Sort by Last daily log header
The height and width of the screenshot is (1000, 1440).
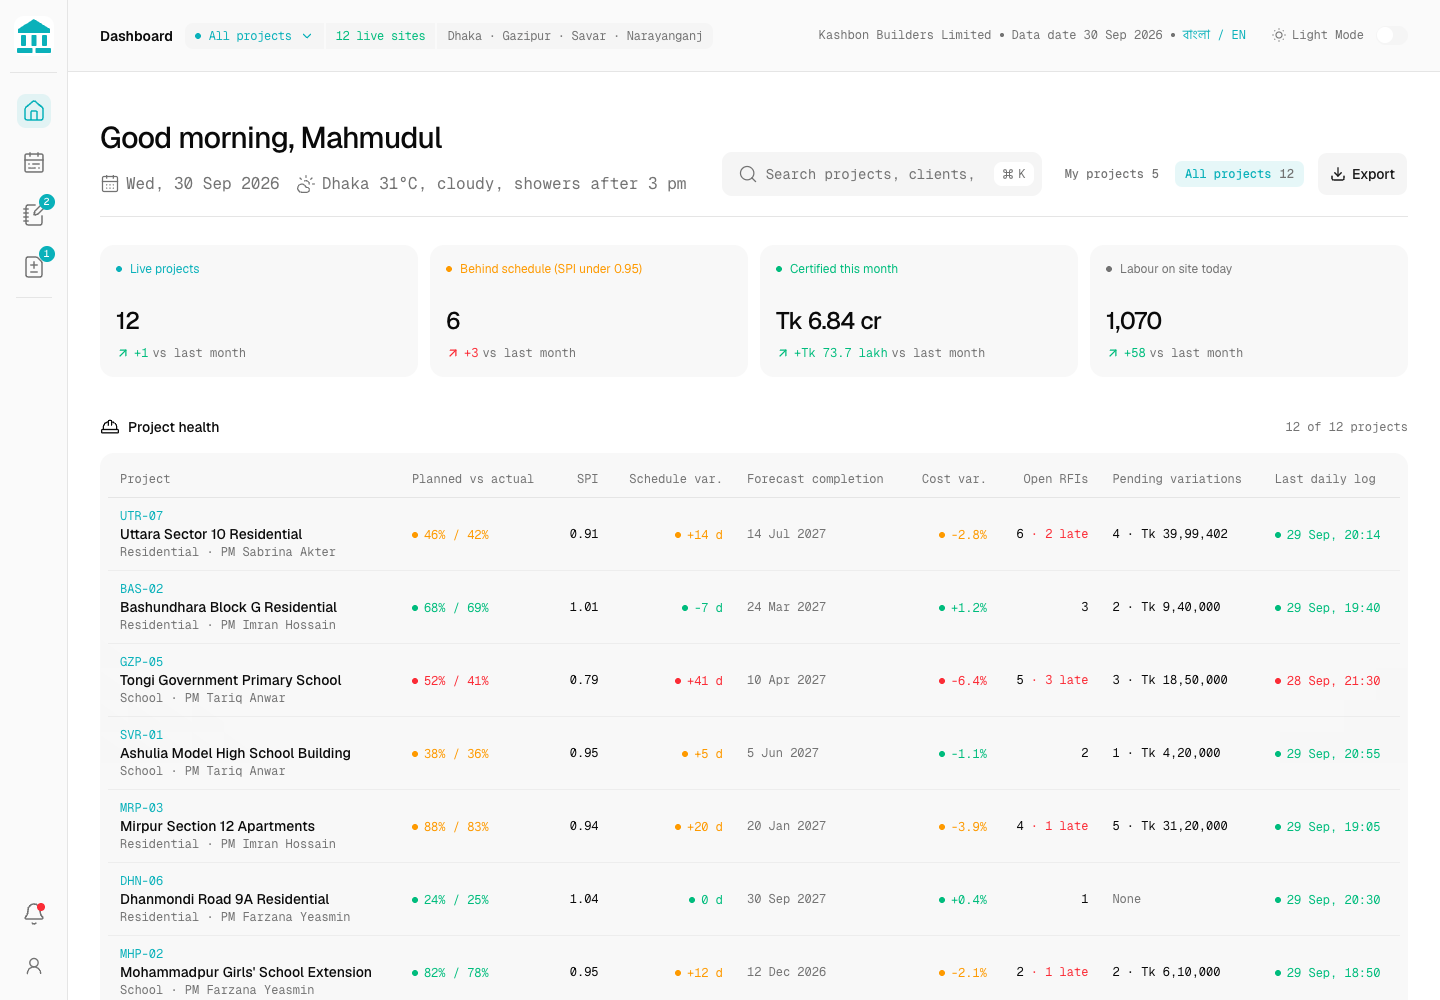[1325, 479]
